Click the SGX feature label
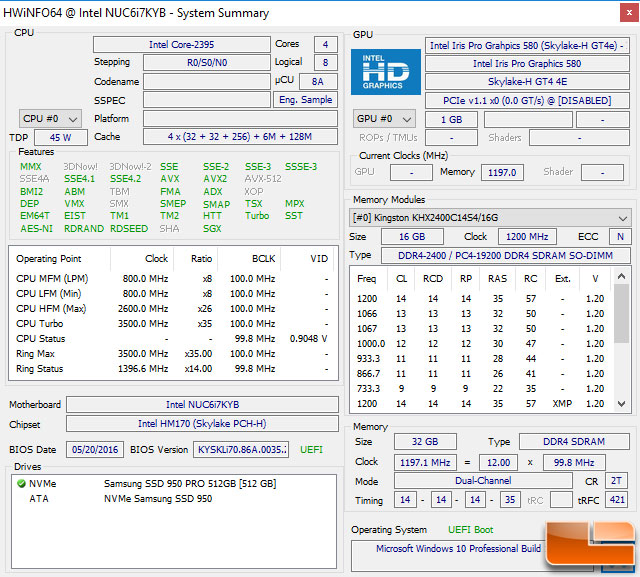640x577 pixels. [x=212, y=229]
